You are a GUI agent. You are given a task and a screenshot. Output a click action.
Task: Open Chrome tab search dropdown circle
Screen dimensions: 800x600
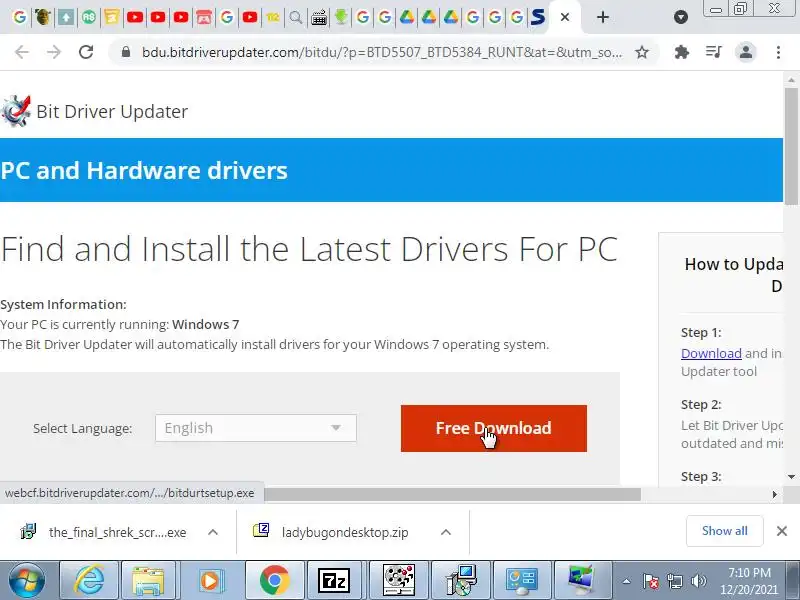tap(681, 17)
